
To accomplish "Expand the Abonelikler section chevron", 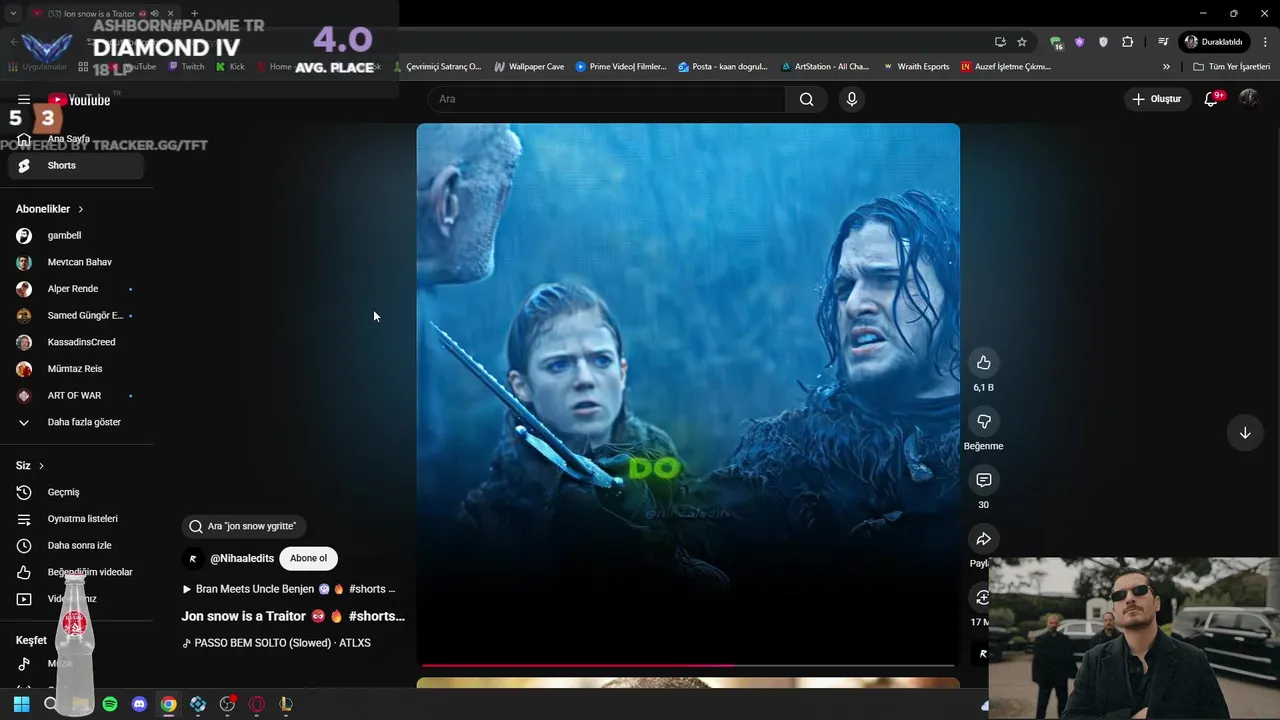I will point(80,209).
